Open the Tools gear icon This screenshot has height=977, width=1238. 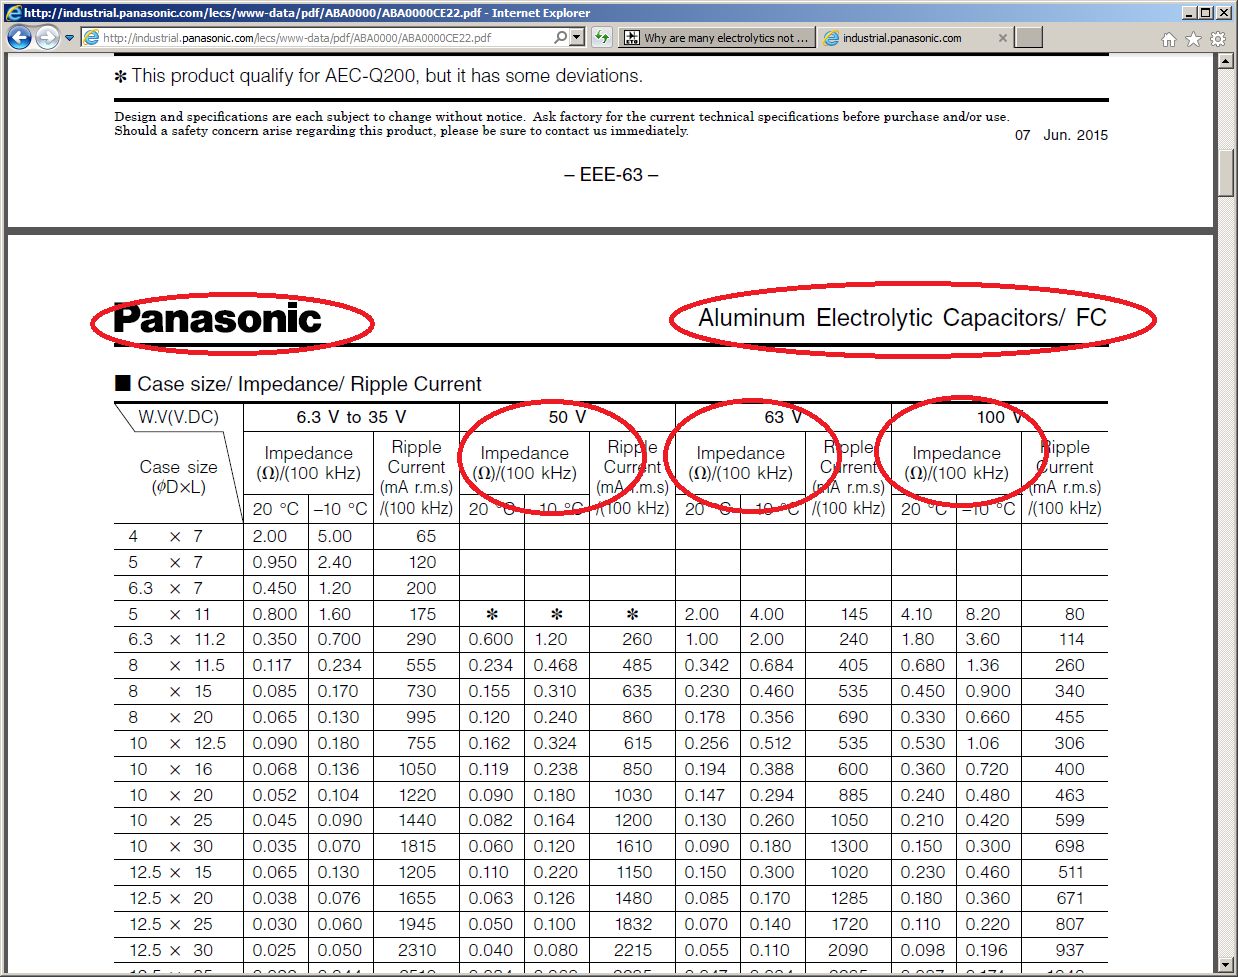(x=1217, y=39)
